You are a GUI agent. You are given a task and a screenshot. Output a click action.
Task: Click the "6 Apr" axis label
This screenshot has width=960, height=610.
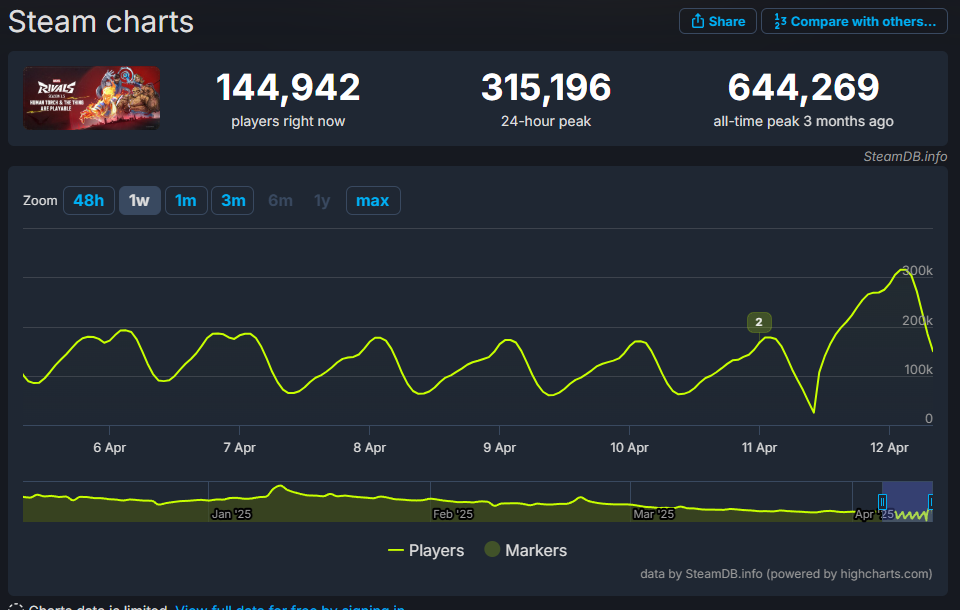(x=110, y=448)
